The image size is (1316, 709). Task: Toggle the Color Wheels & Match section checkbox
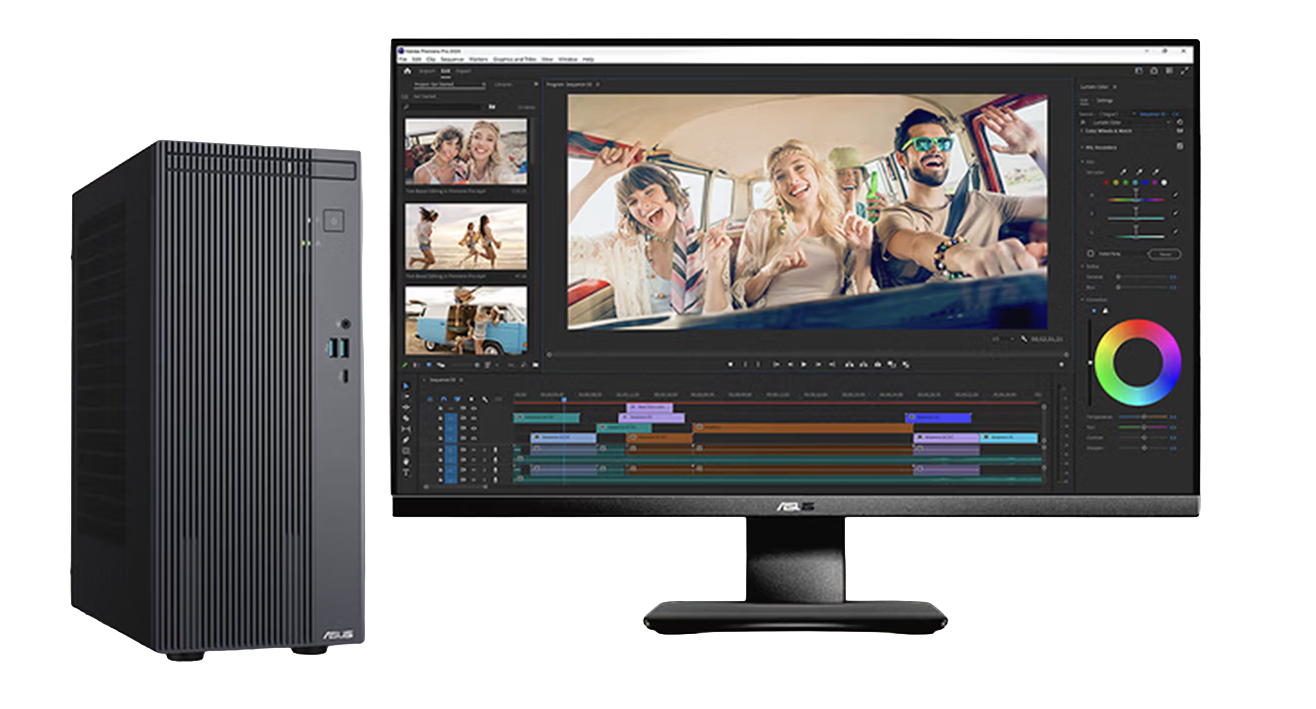tap(1180, 131)
